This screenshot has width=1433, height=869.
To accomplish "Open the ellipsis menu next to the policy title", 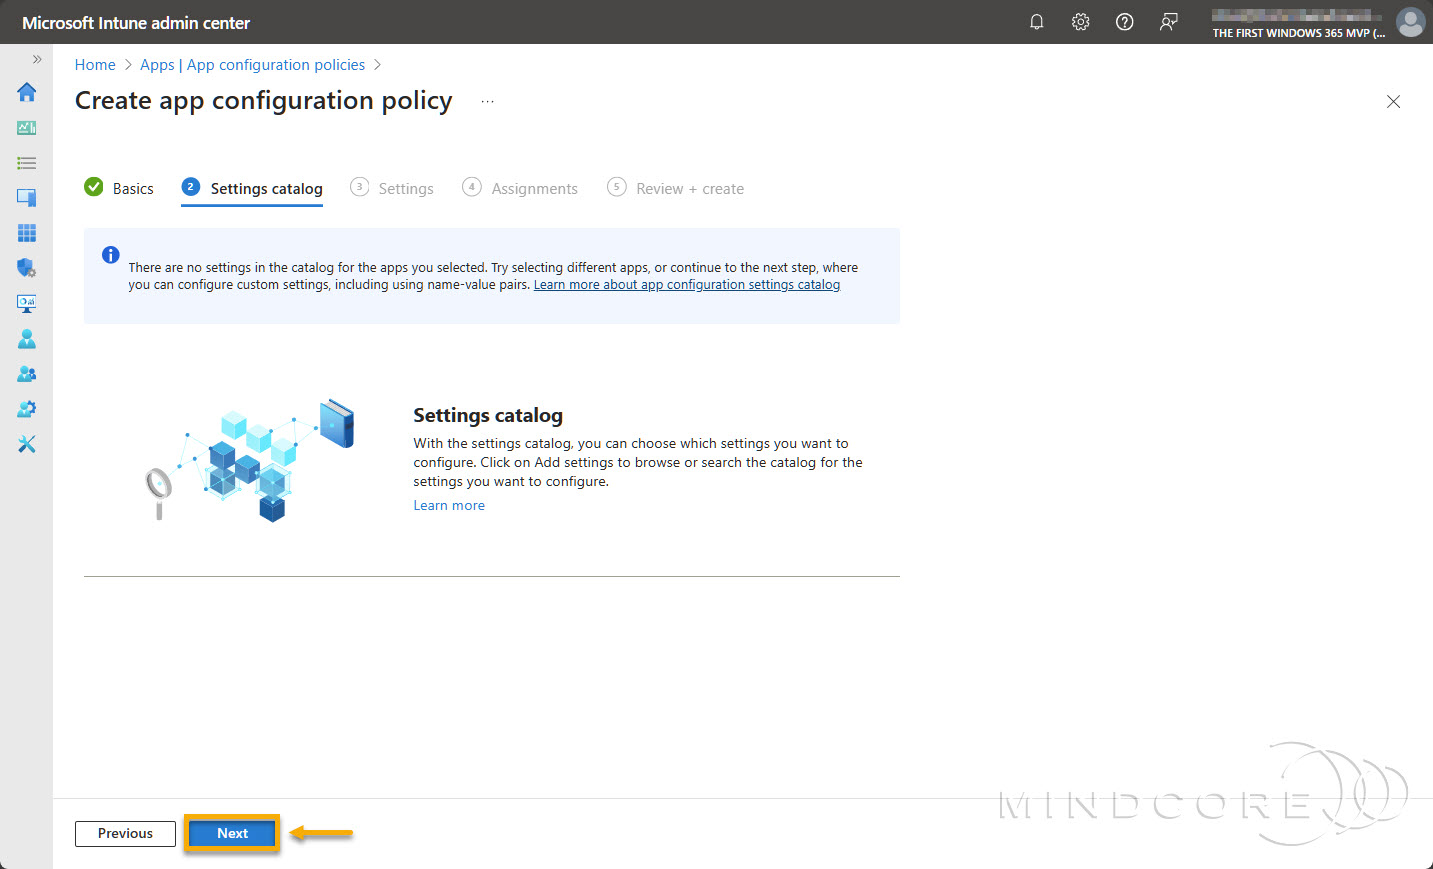I will (x=487, y=100).
